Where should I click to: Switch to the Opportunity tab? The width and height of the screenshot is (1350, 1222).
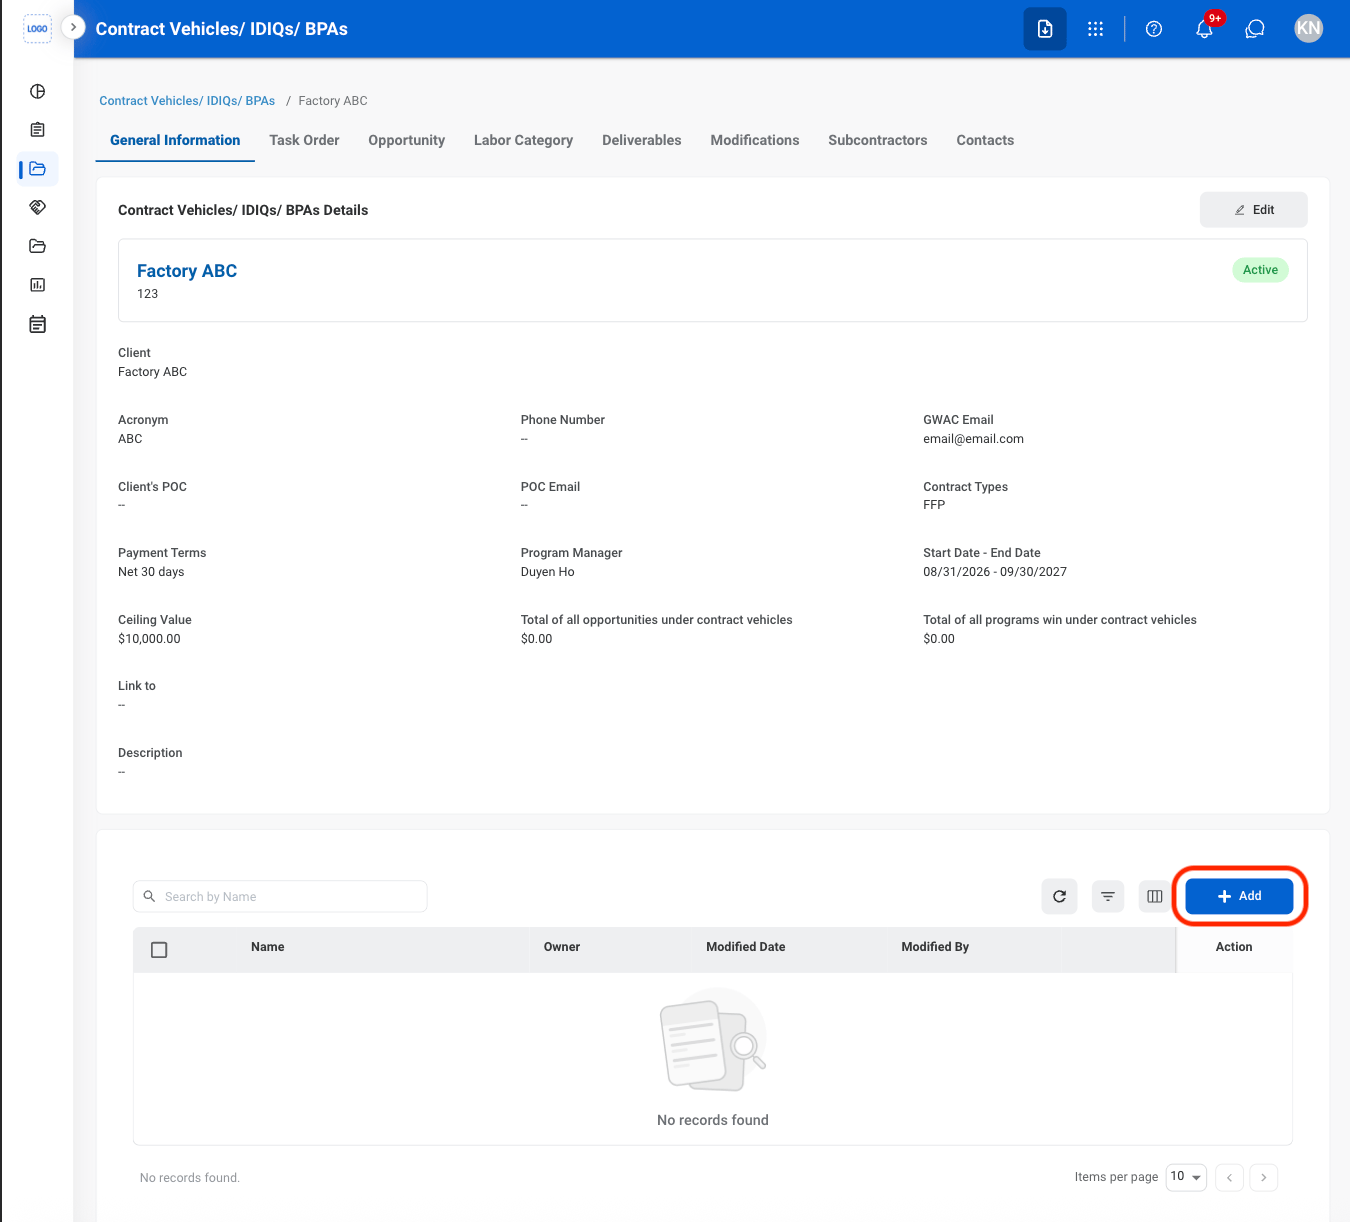point(406,140)
